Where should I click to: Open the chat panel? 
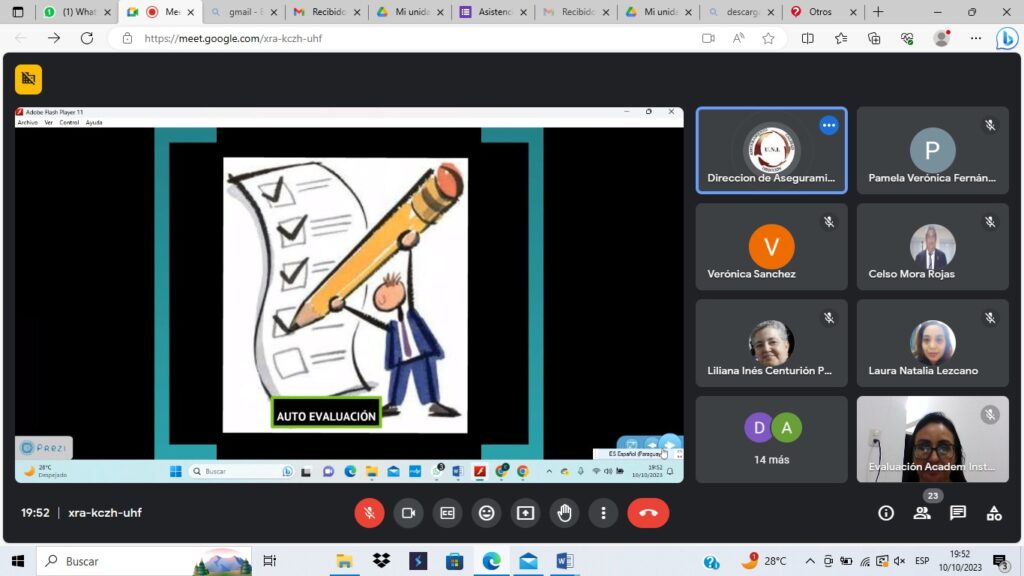click(x=957, y=513)
